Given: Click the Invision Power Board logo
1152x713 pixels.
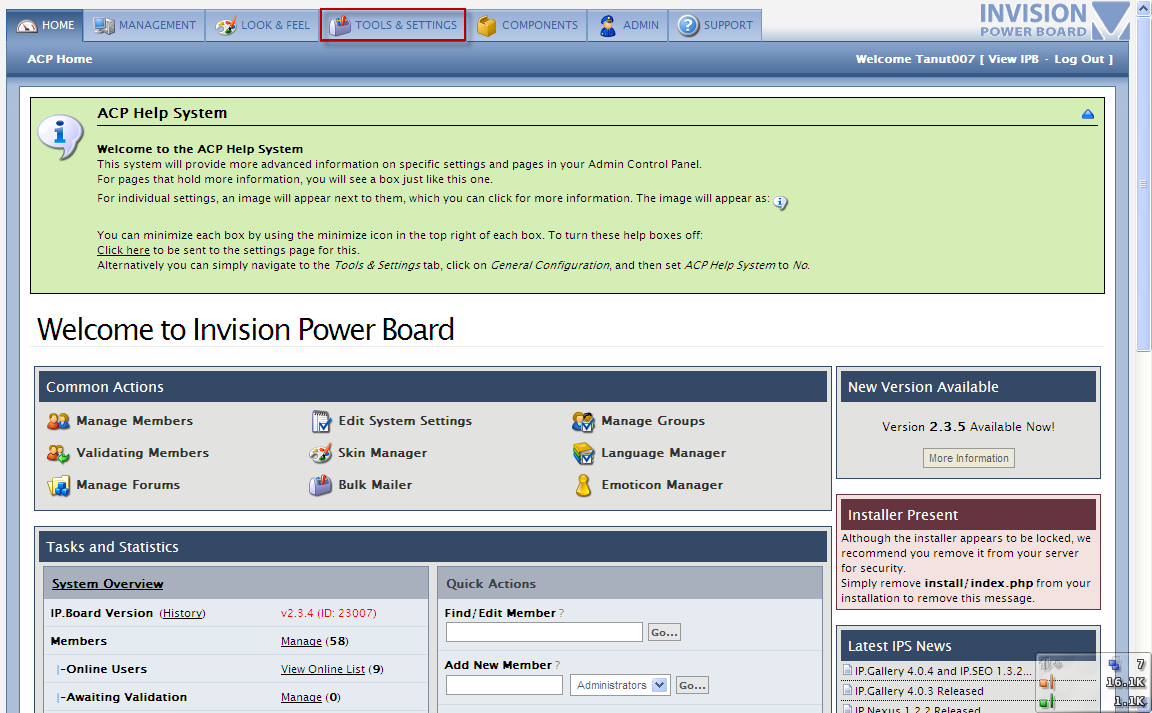Looking at the screenshot, I should 1054,21.
